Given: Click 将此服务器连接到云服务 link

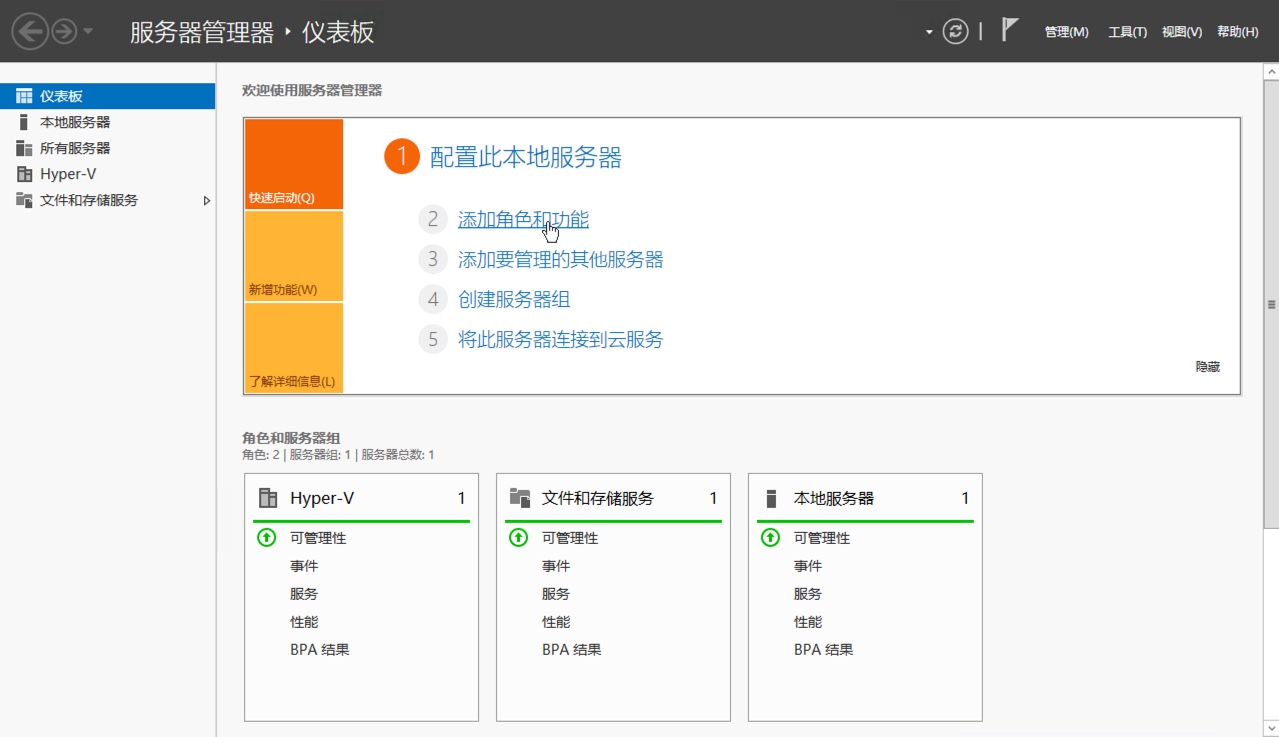Looking at the screenshot, I should pyautogui.click(x=560, y=339).
